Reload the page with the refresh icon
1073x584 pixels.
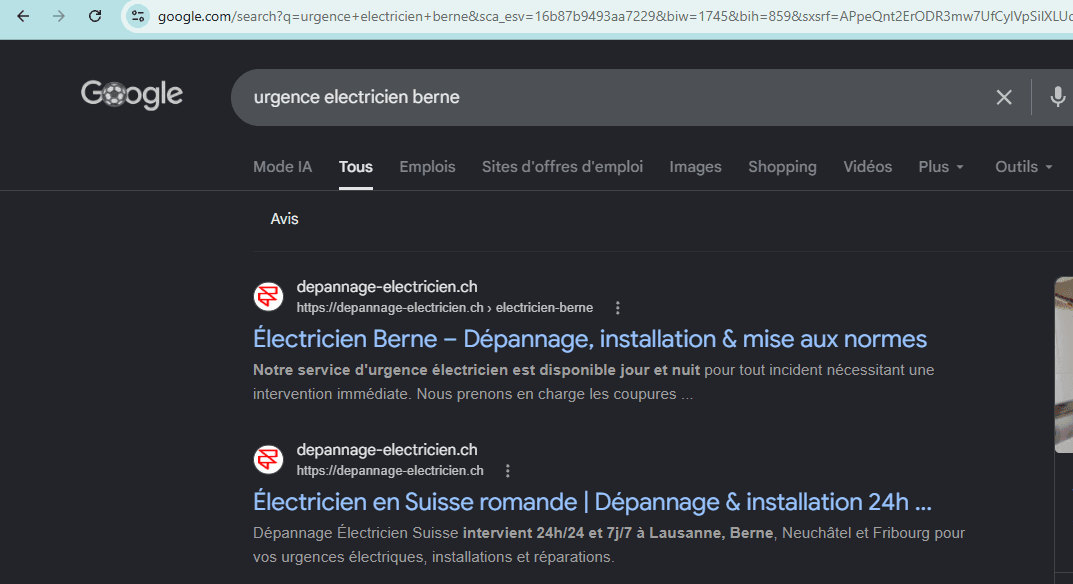[x=95, y=16]
